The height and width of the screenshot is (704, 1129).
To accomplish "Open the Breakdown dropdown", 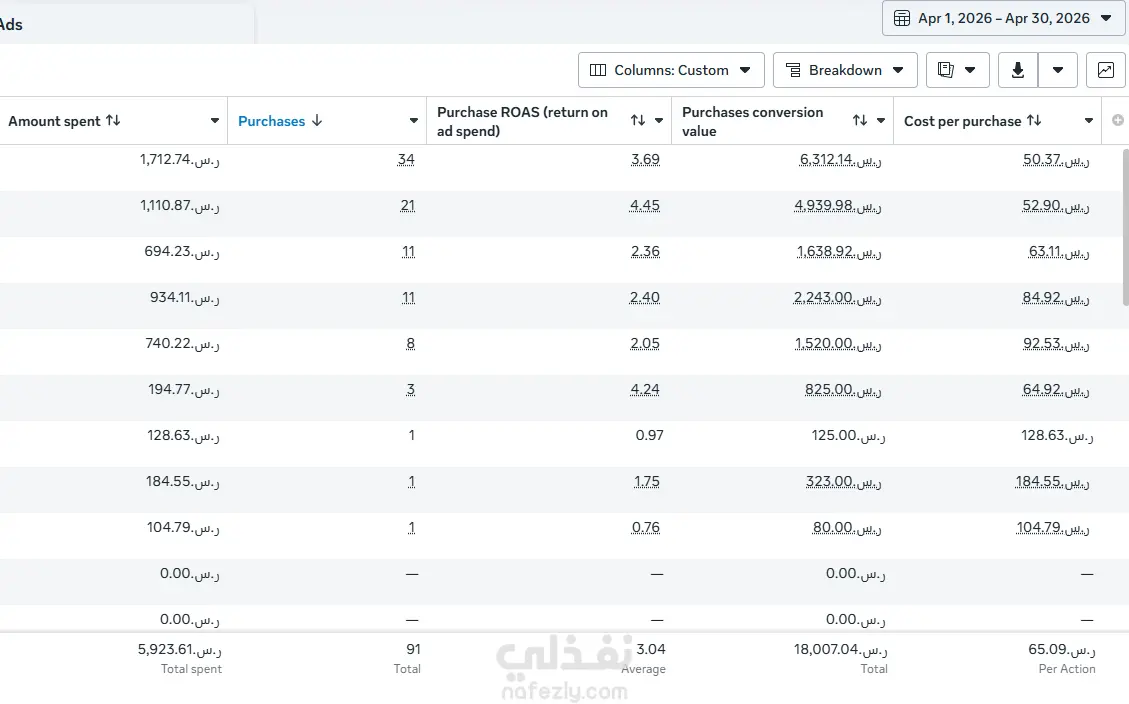I will pyautogui.click(x=845, y=70).
